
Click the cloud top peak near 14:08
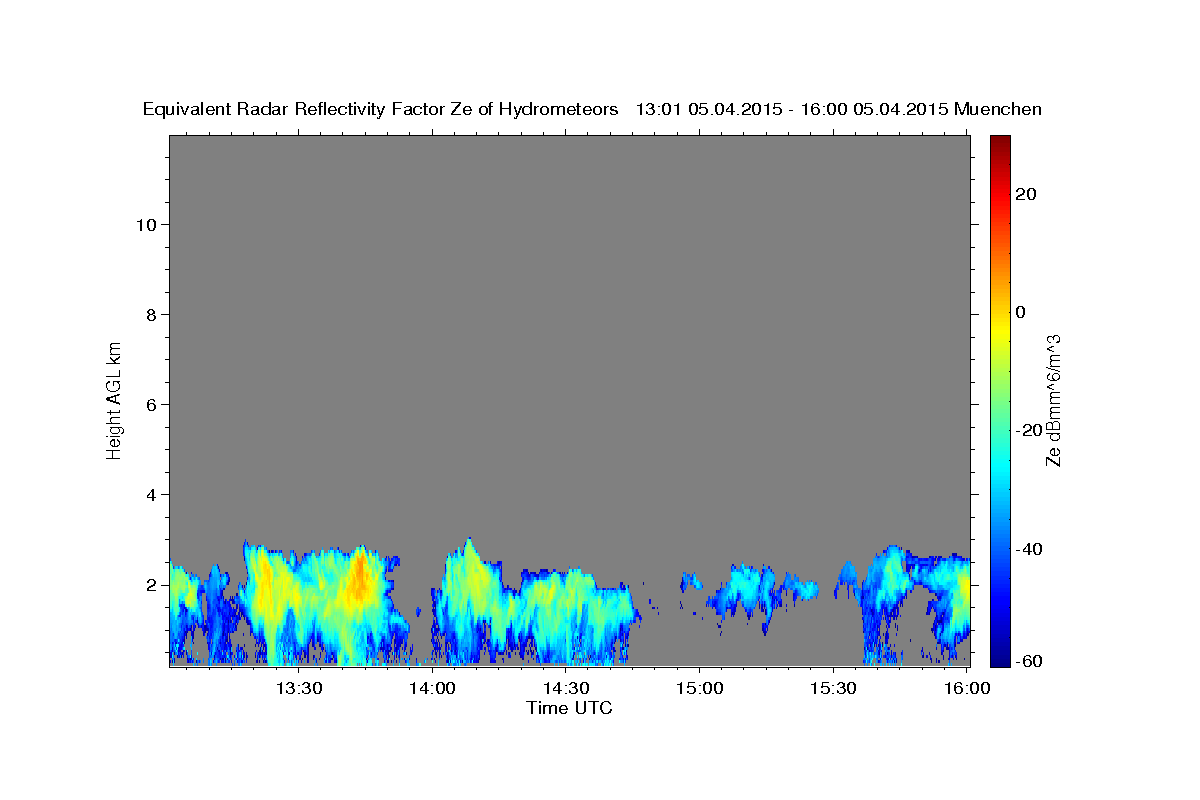[x=468, y=543]
